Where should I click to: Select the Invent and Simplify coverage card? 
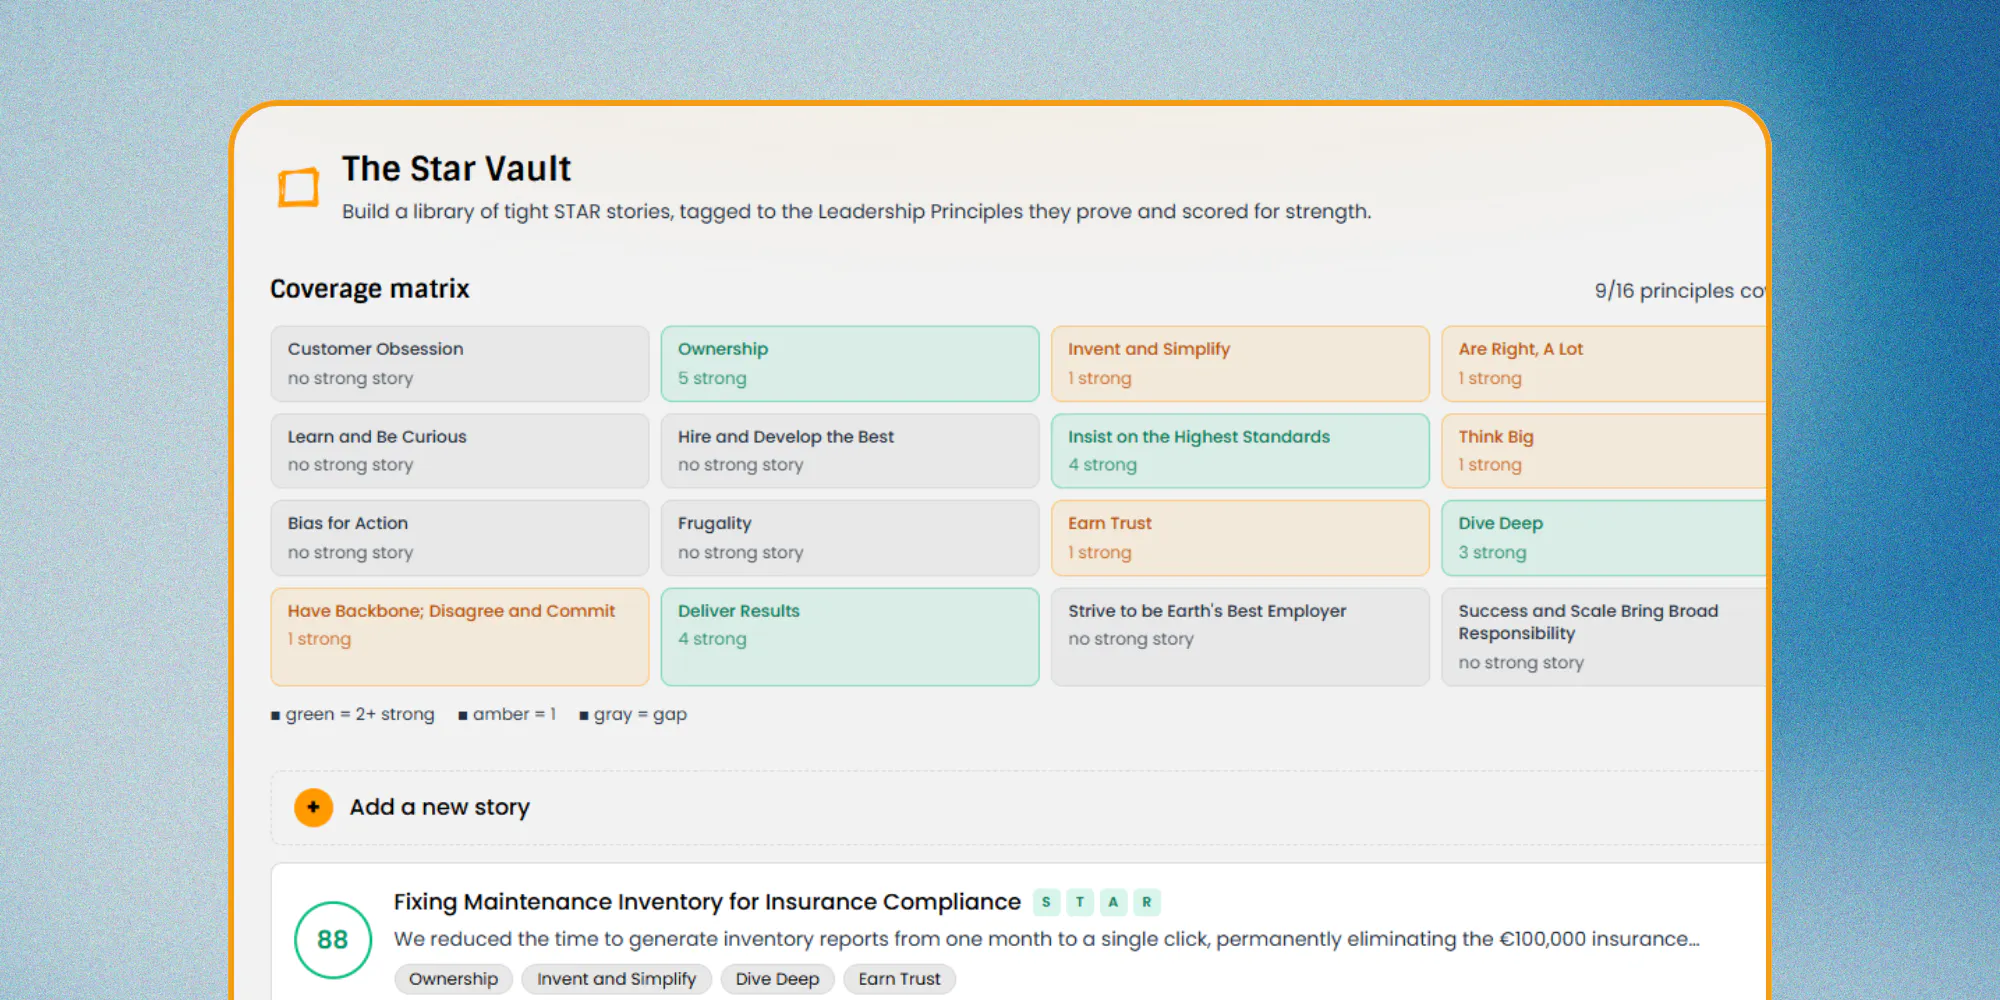pos(1240,363)
